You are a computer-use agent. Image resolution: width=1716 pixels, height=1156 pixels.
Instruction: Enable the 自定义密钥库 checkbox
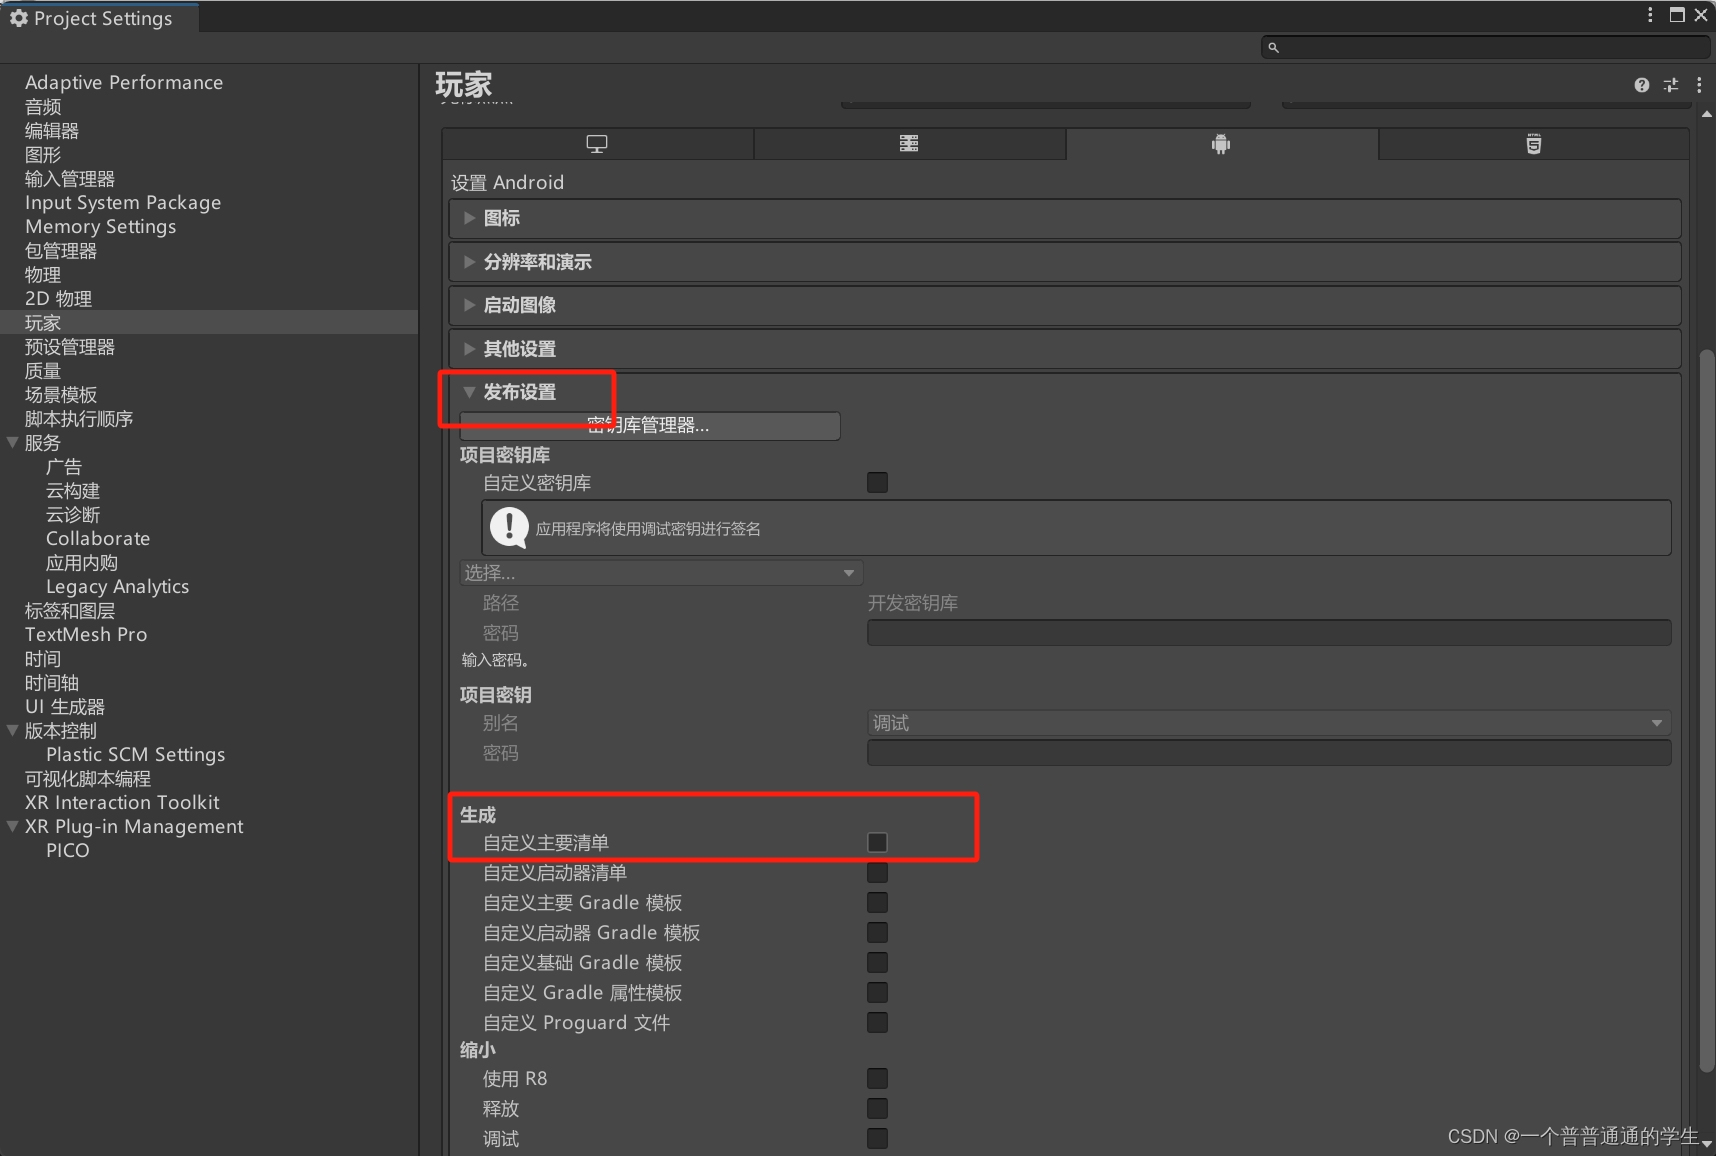877,483
